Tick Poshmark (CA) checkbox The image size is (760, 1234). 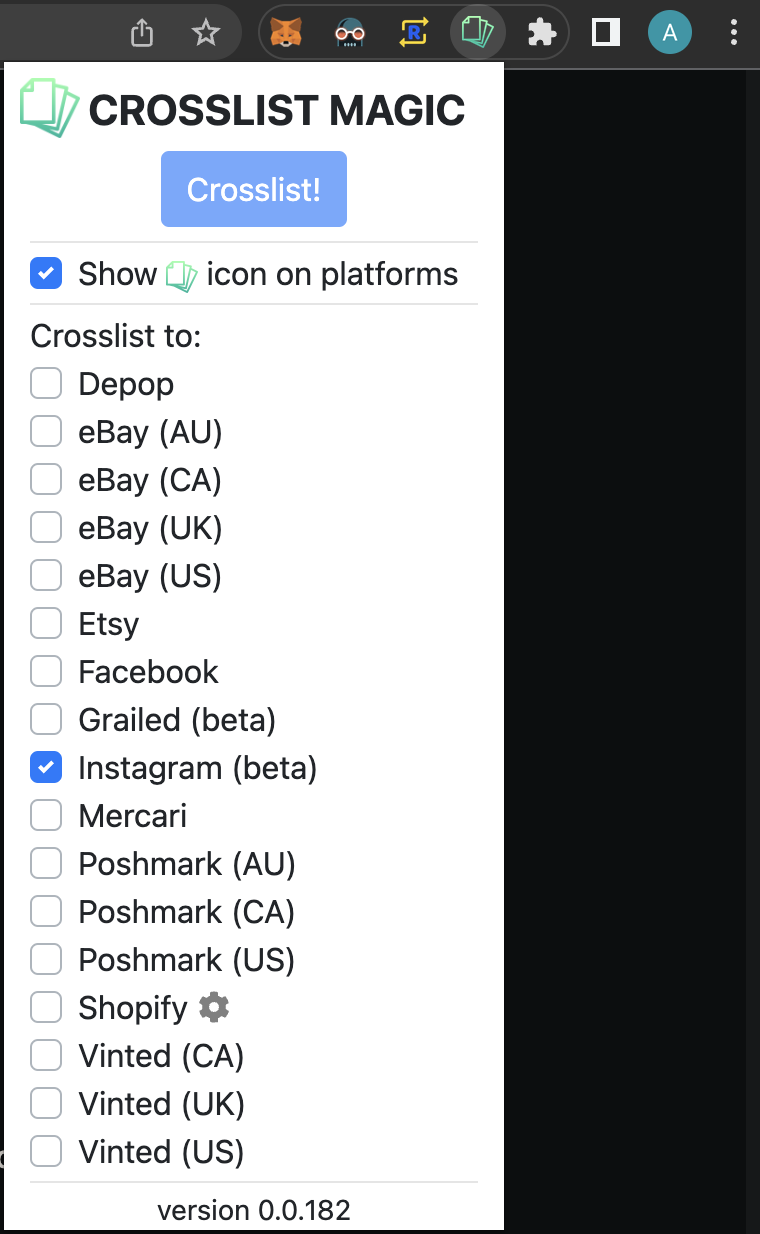coord(46,912)
